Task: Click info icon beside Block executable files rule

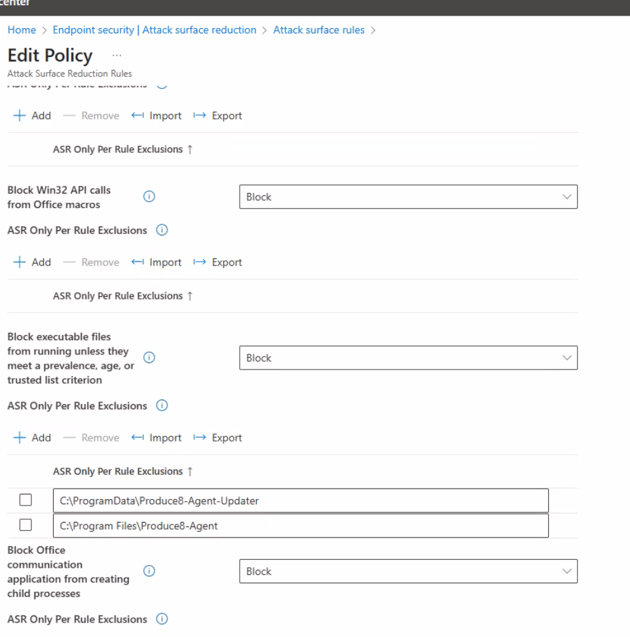Action: tap(149, 358)
